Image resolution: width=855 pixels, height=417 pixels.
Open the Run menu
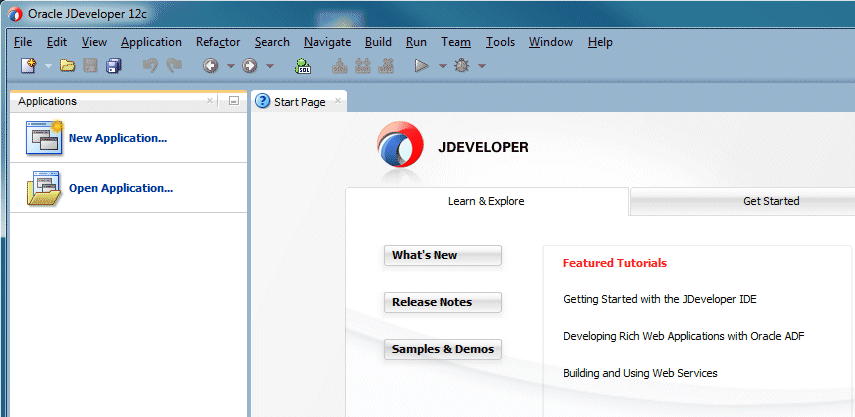tap(416, 42)
